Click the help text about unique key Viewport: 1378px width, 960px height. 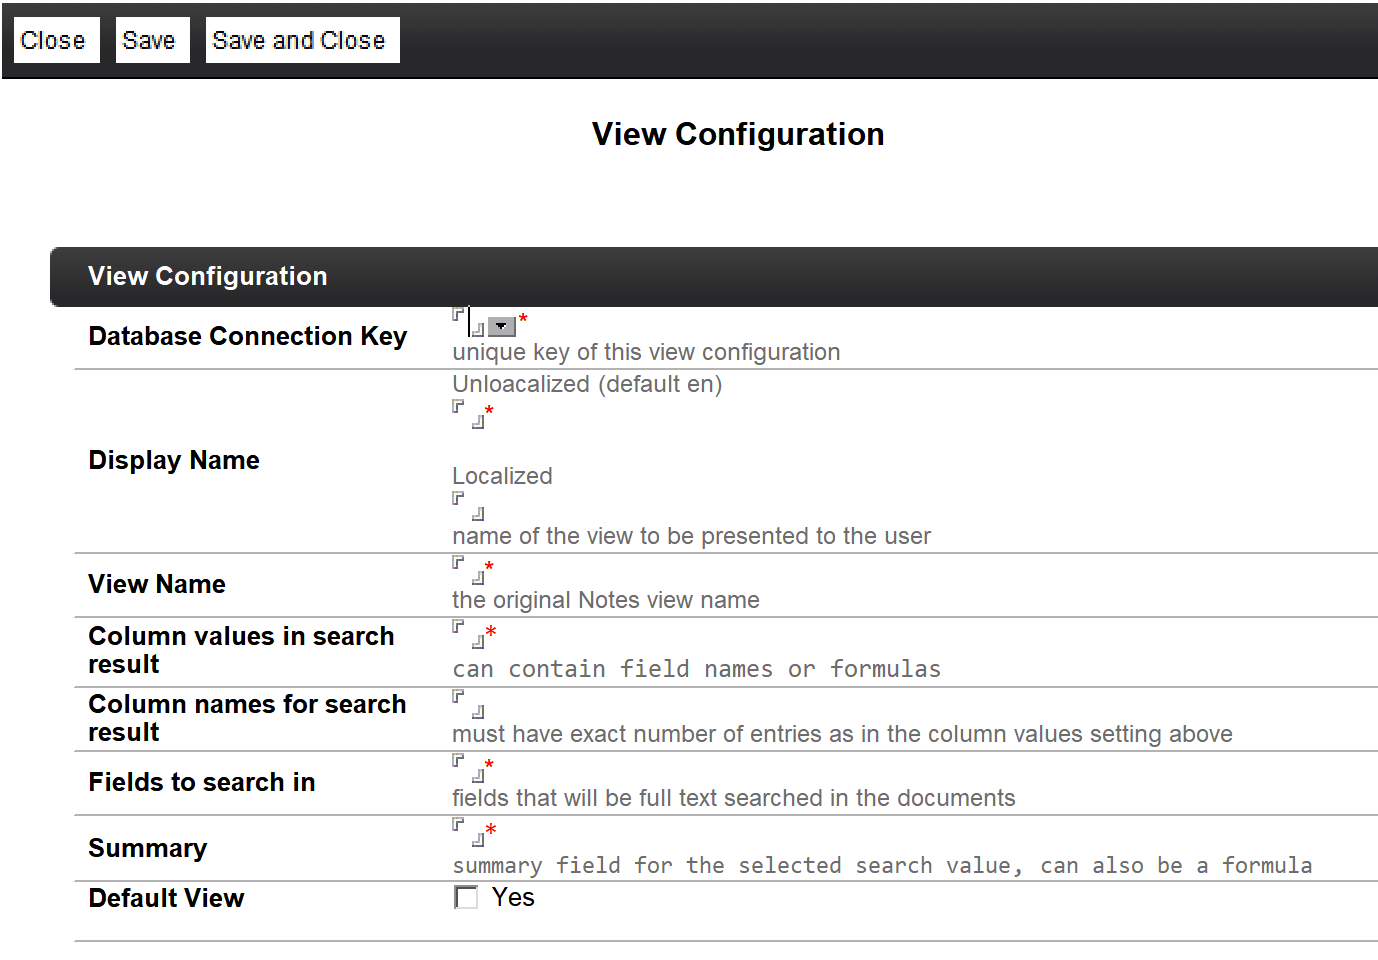pos(645,352)
